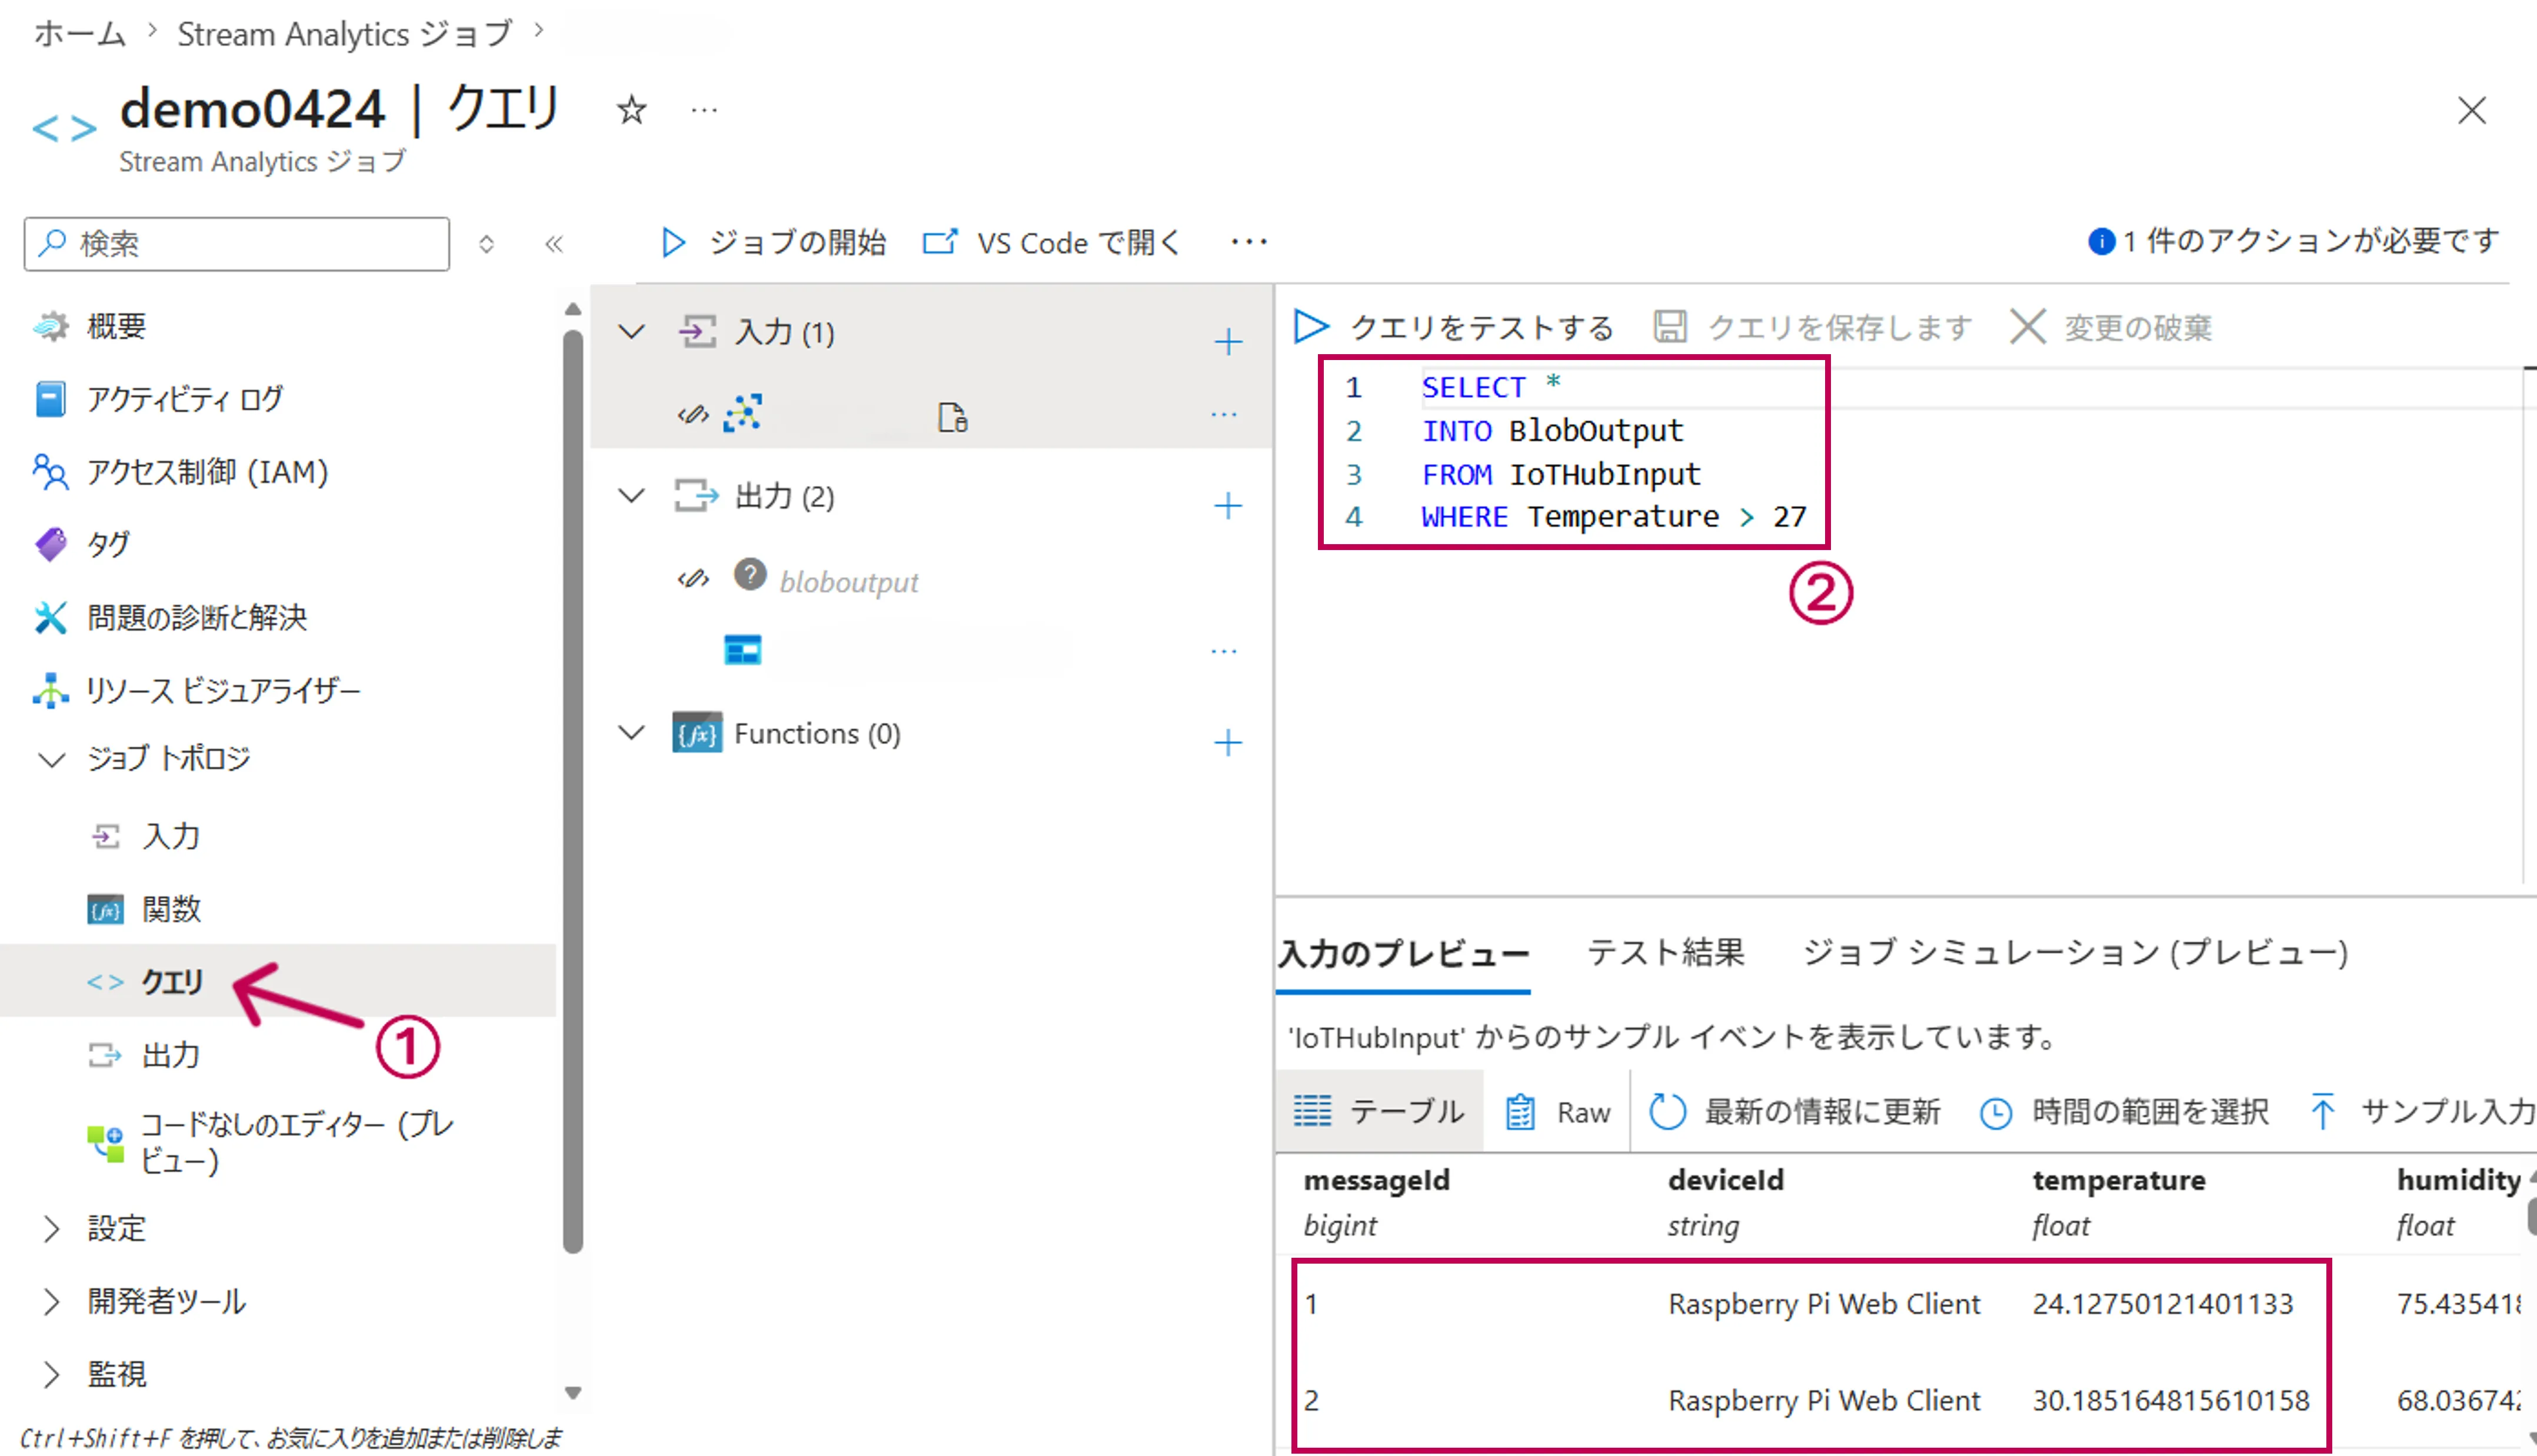Click query editor line 4 WHERE clause

click(x=1614, y=517)
